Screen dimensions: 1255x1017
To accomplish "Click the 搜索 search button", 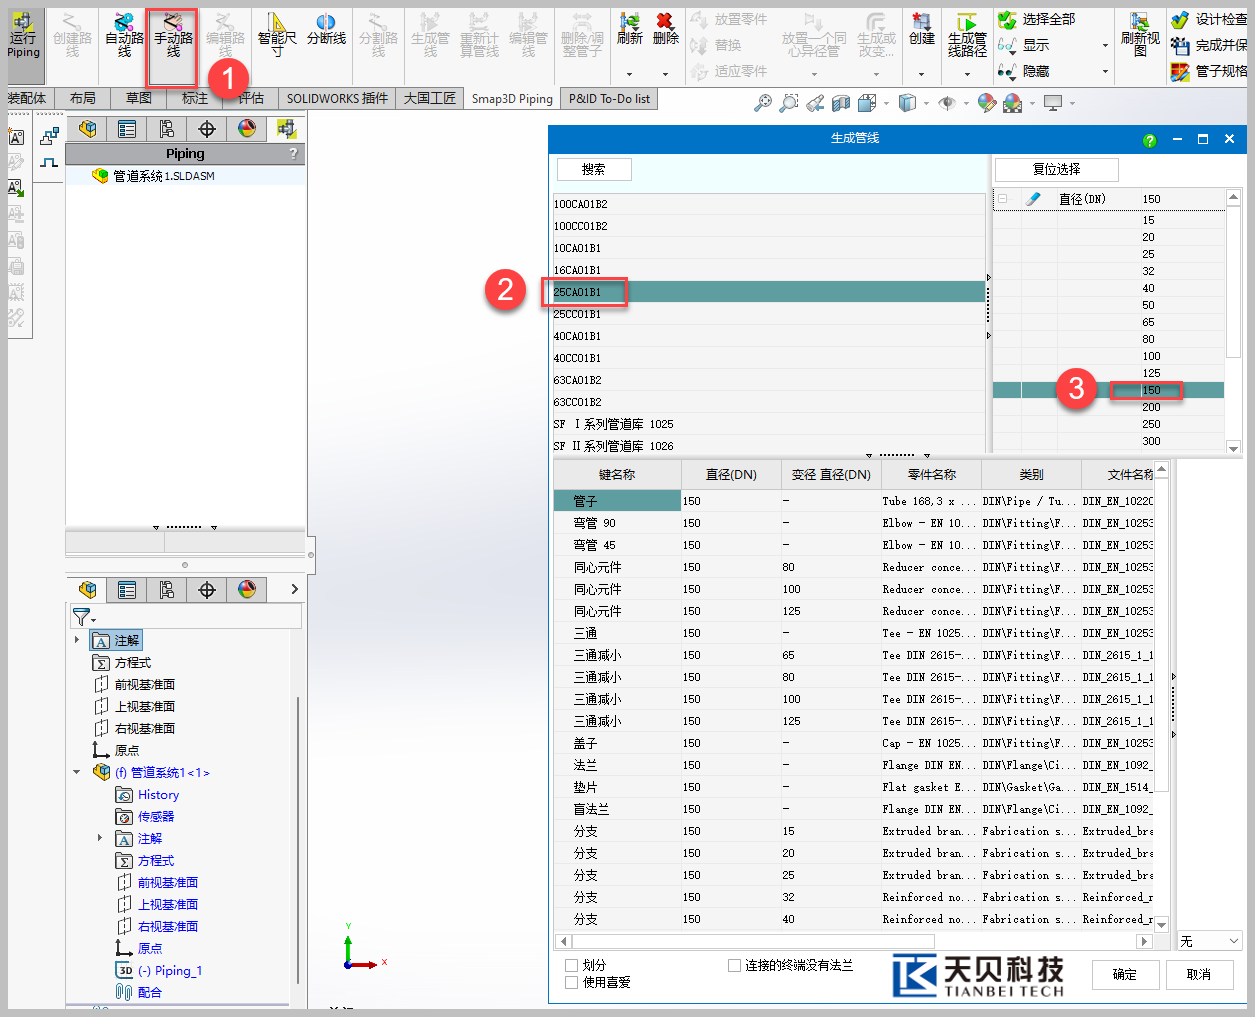I will 594,169.
